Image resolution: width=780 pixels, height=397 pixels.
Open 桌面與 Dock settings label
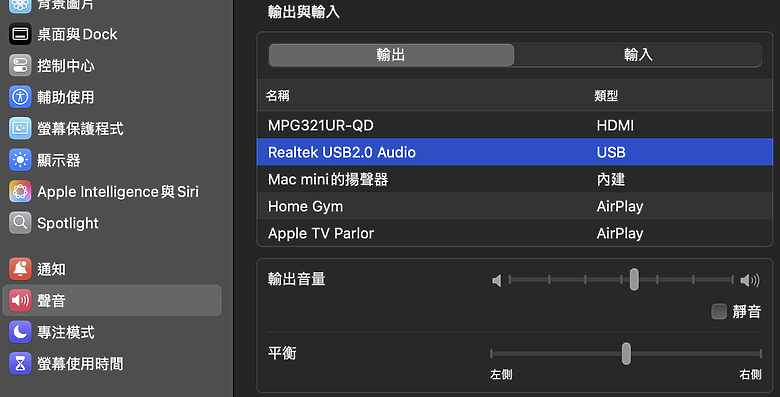(x=77, y=34)
